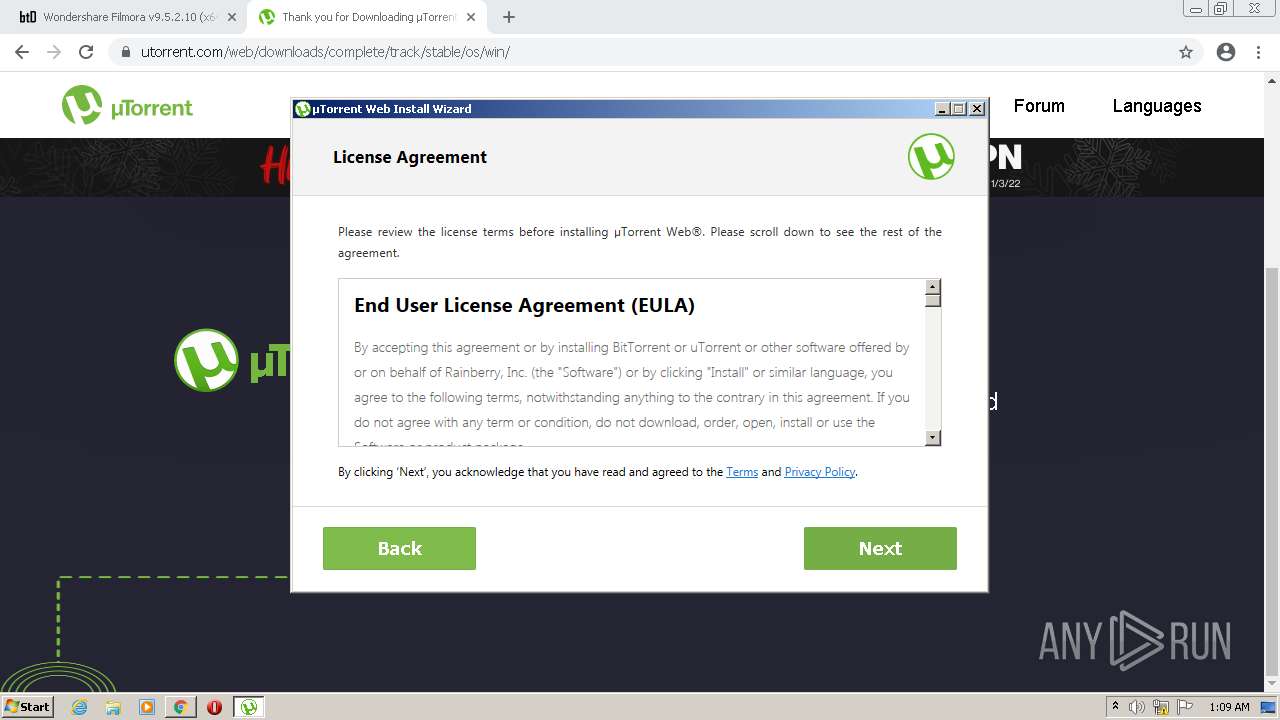Open the Languages menu
Viewport: 1280px width, 720px height.
1157,106
